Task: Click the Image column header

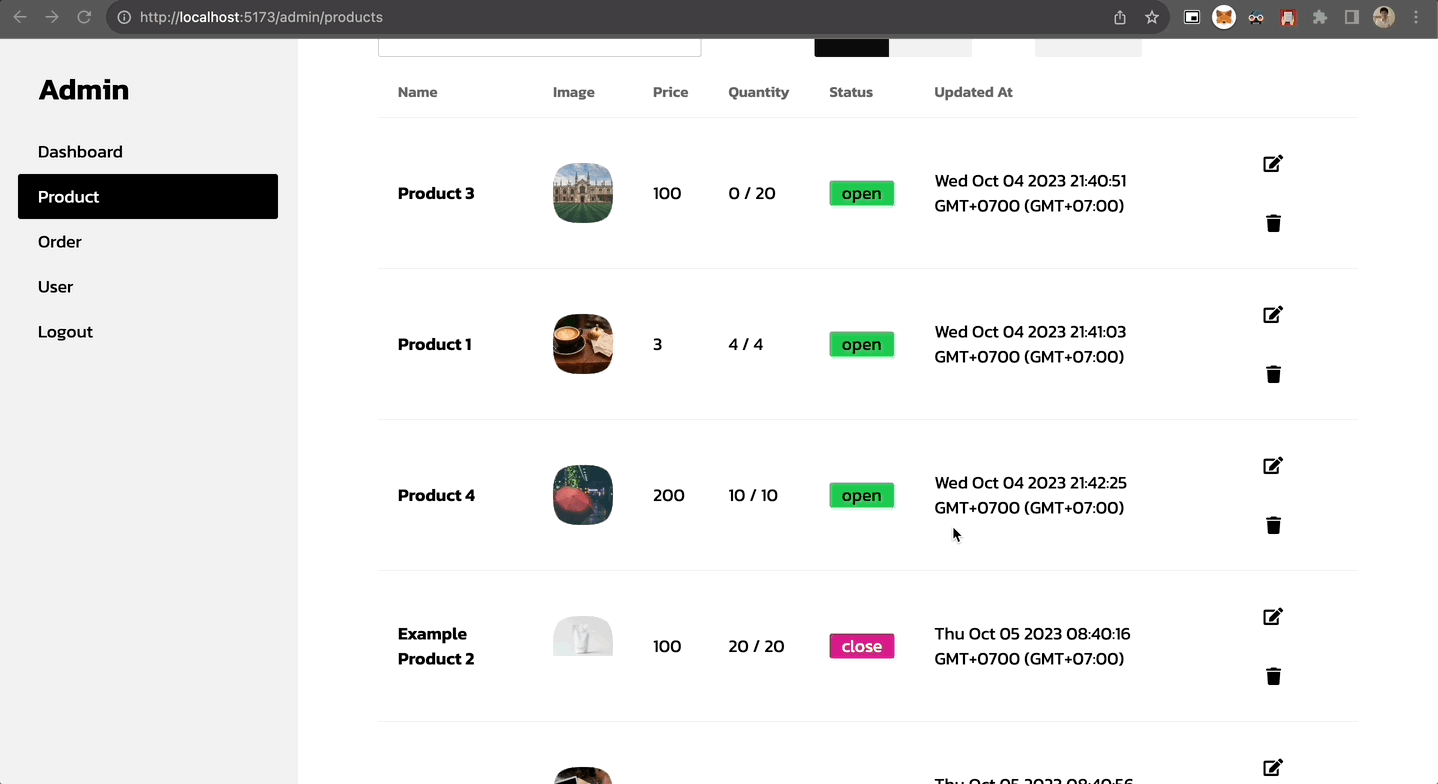Action: point(574,92)
